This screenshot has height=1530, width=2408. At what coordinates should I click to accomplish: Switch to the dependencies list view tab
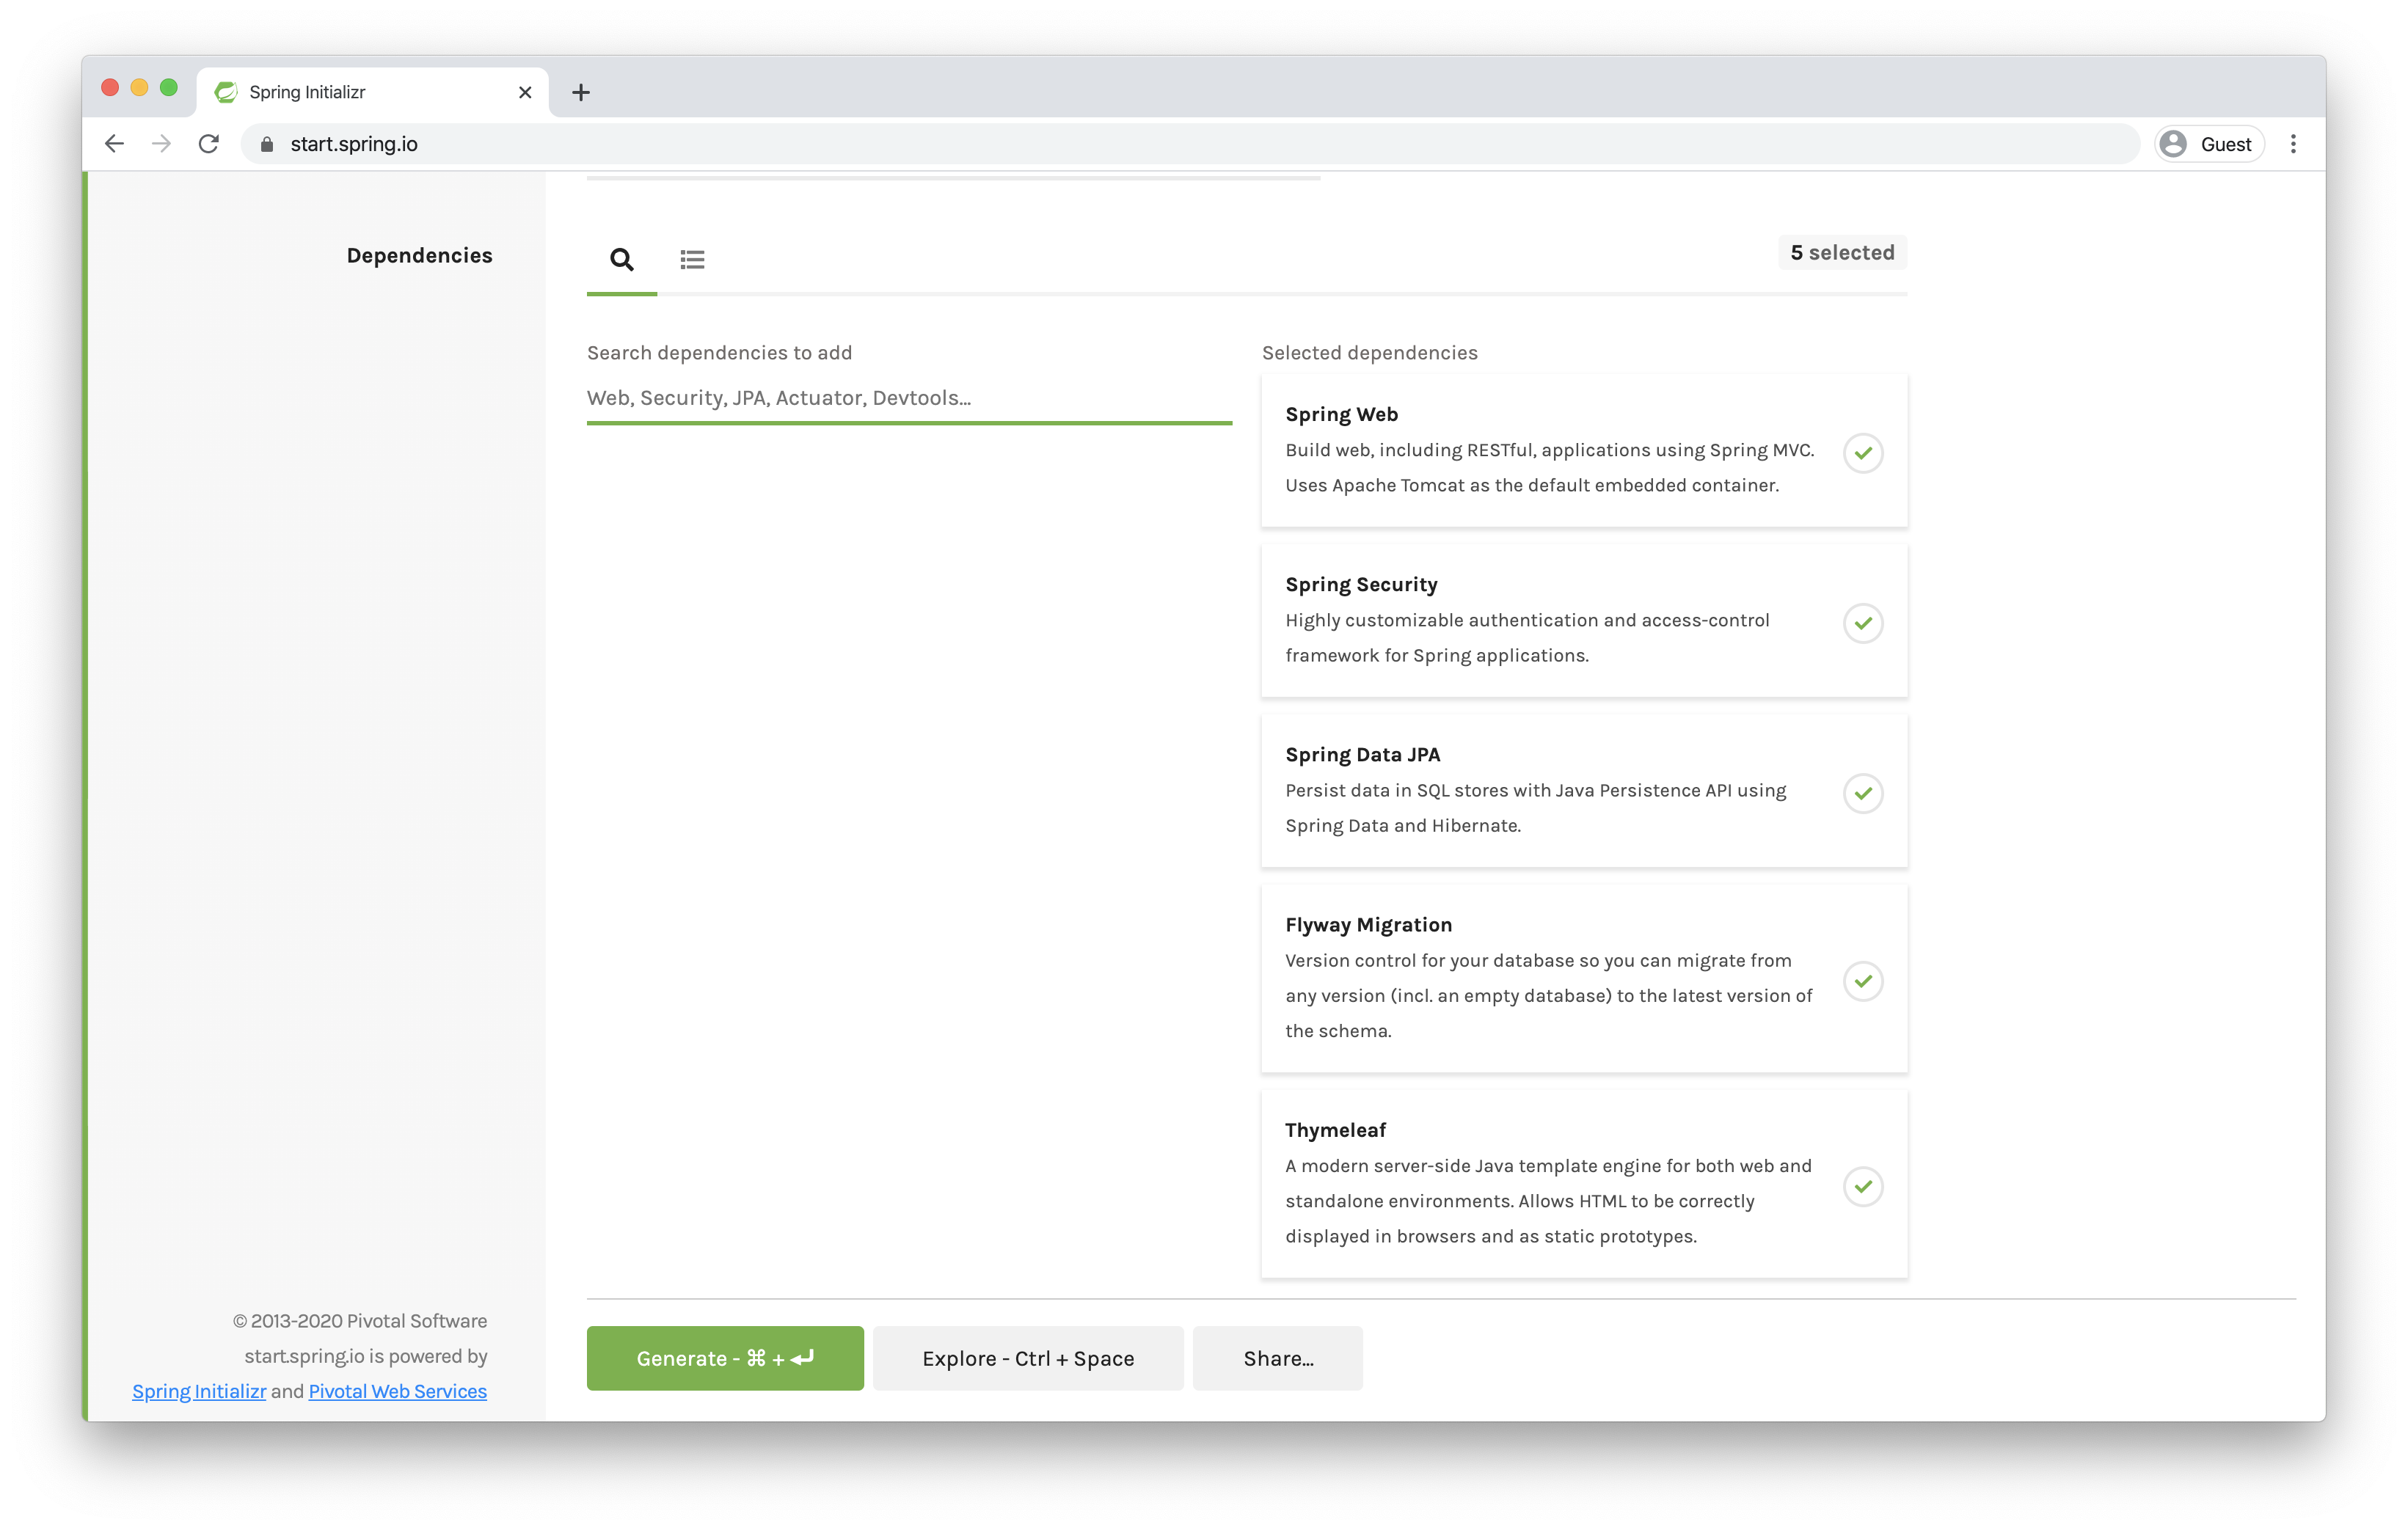[692, 260]
